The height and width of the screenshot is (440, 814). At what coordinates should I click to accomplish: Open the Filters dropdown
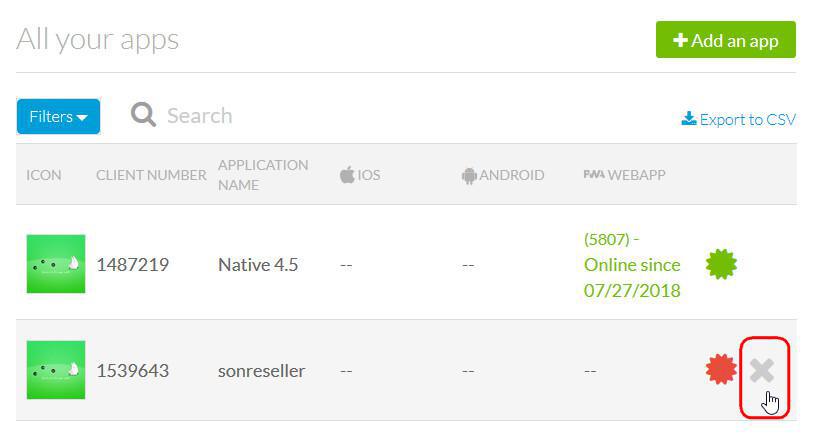(58, 117)
